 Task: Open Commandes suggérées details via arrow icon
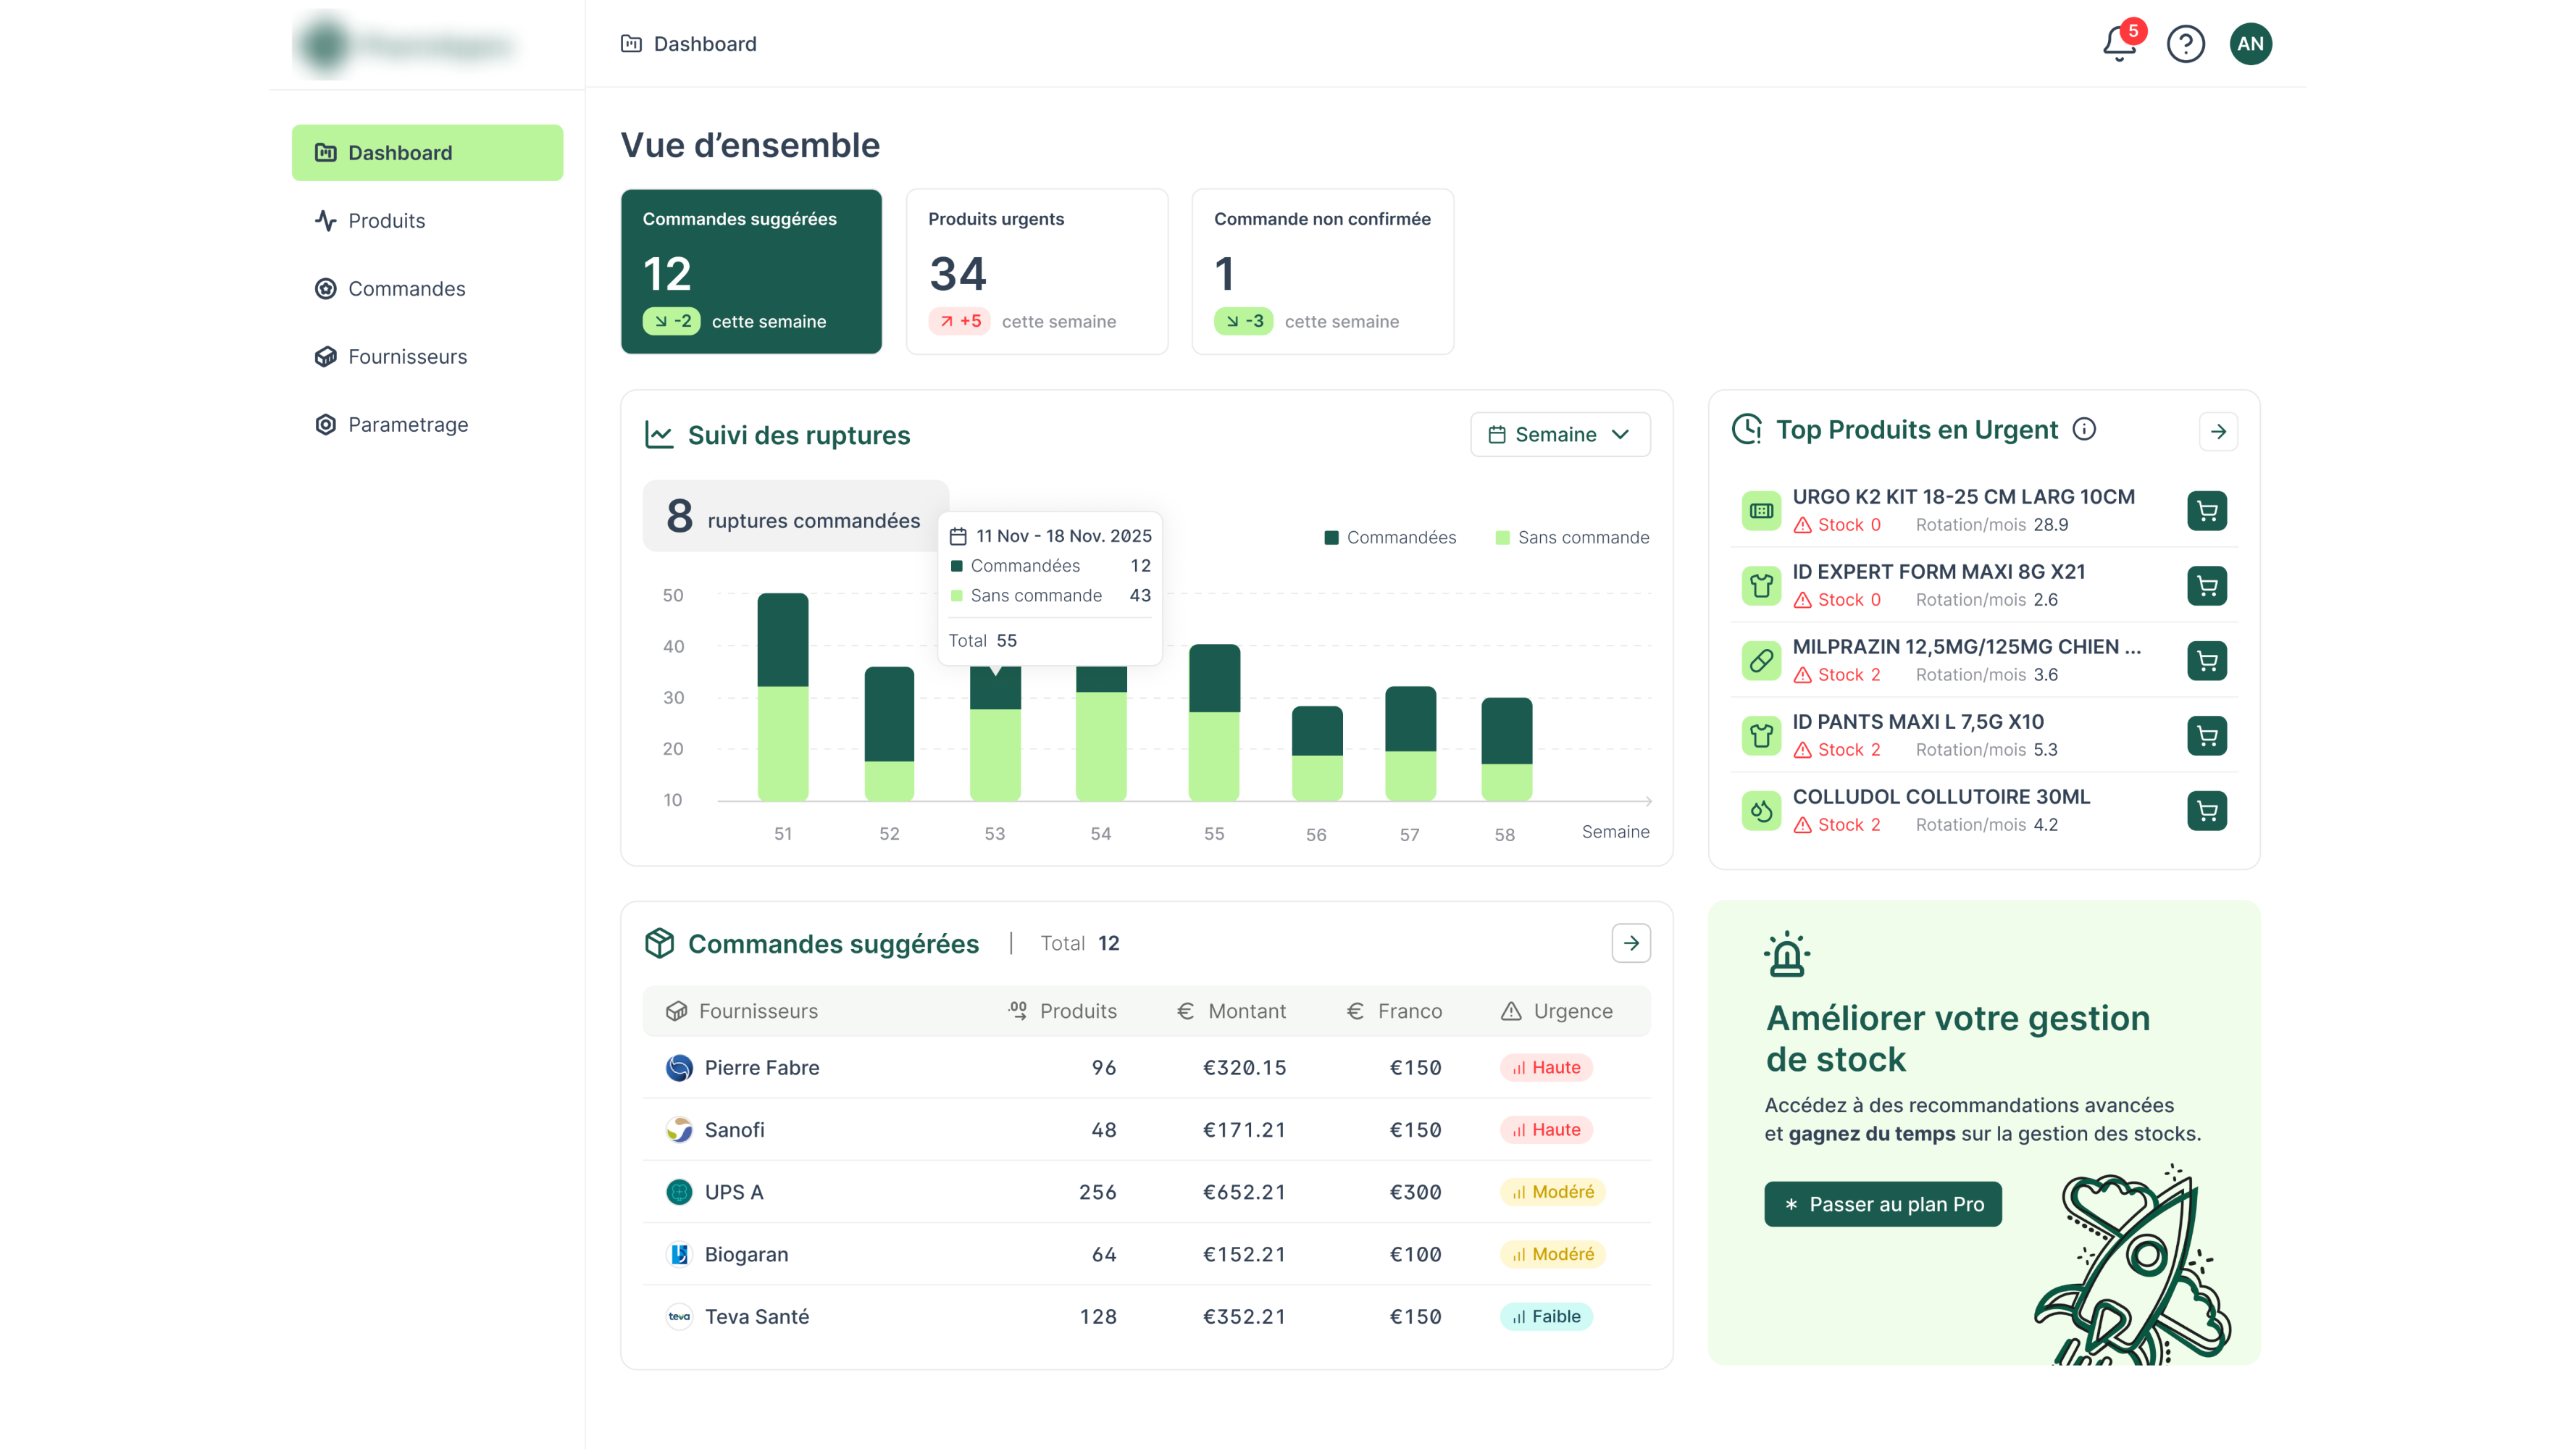(1631, 943)
